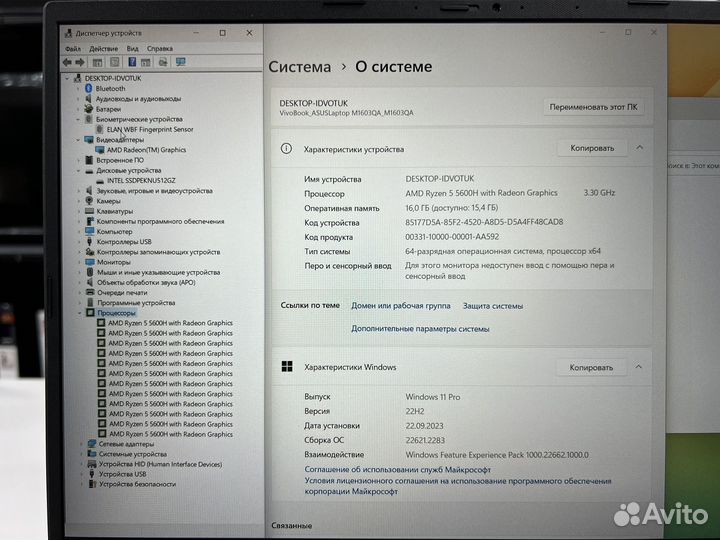
Task: Click the Батареи battery icon
Action: 89,109
